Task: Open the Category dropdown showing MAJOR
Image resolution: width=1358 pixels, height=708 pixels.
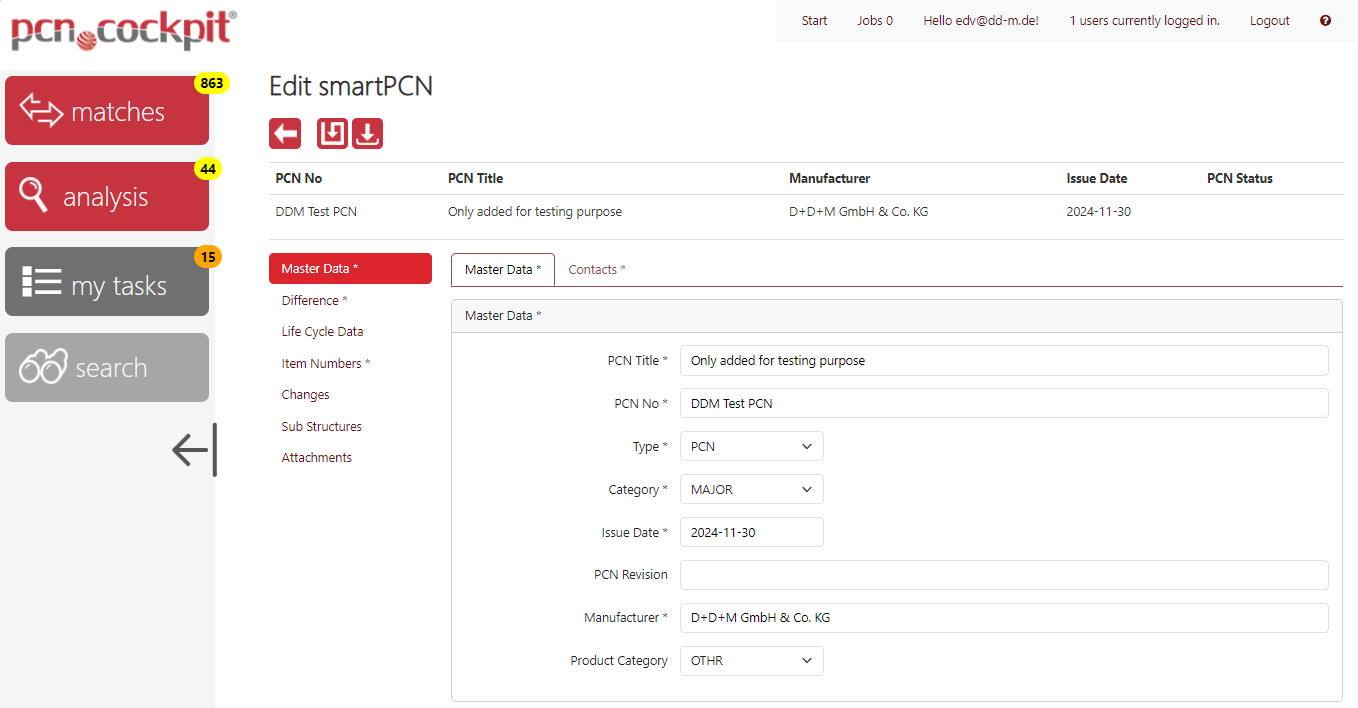Action: [x=751, y=489]
